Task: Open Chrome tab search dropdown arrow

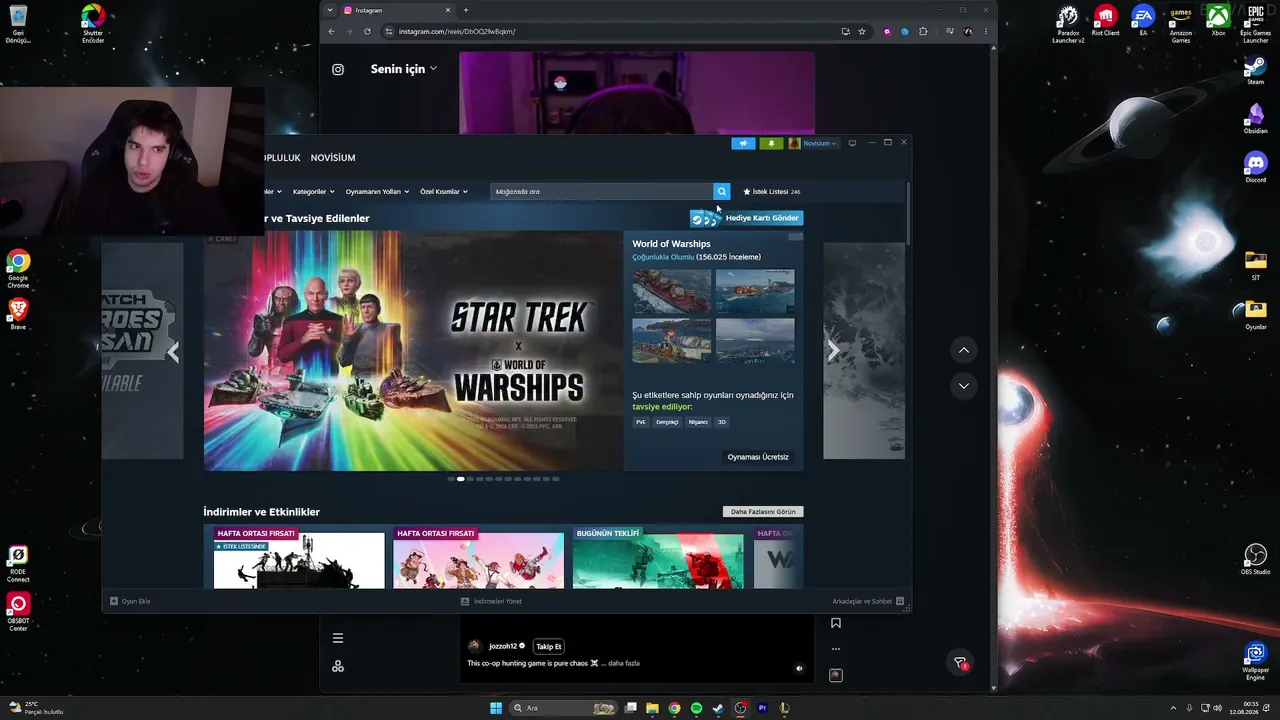Action: pos(330,10)
